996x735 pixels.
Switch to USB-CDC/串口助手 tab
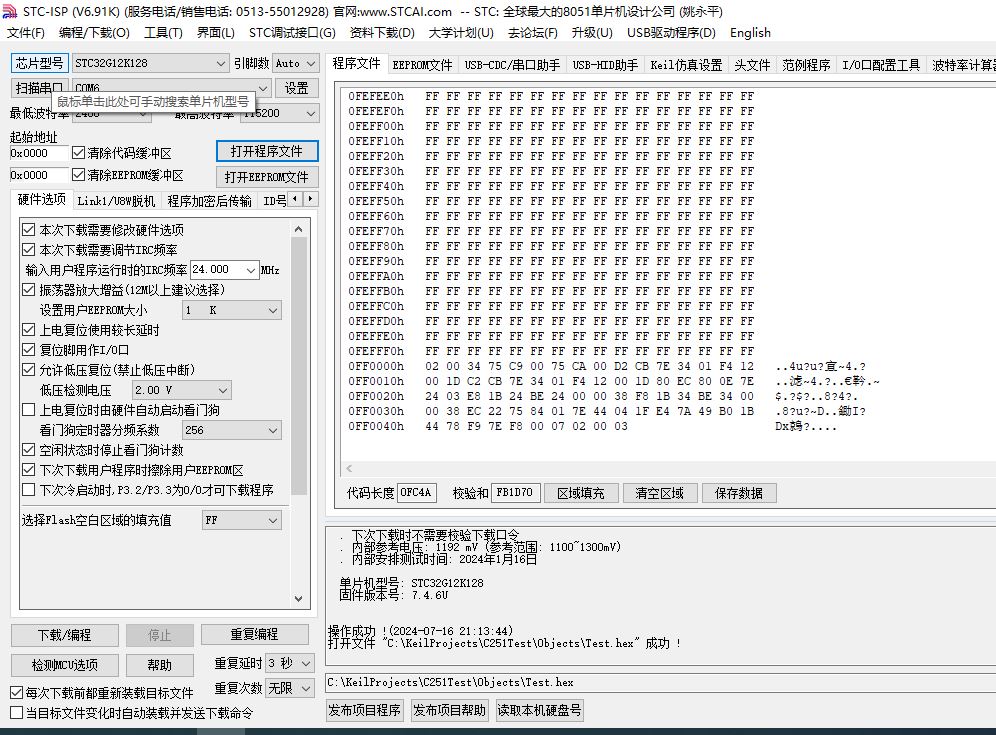[512, 65]
